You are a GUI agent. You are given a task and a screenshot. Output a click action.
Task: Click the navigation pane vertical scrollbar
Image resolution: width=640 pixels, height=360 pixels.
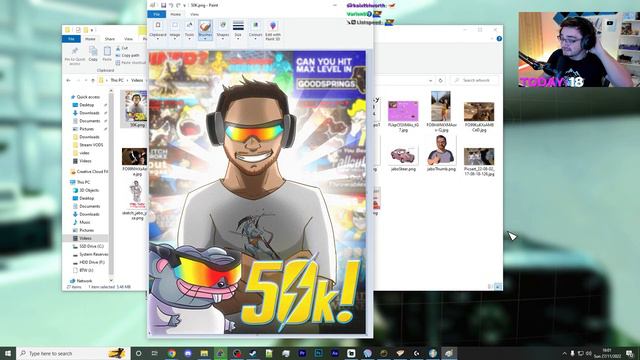coord(111,184)
